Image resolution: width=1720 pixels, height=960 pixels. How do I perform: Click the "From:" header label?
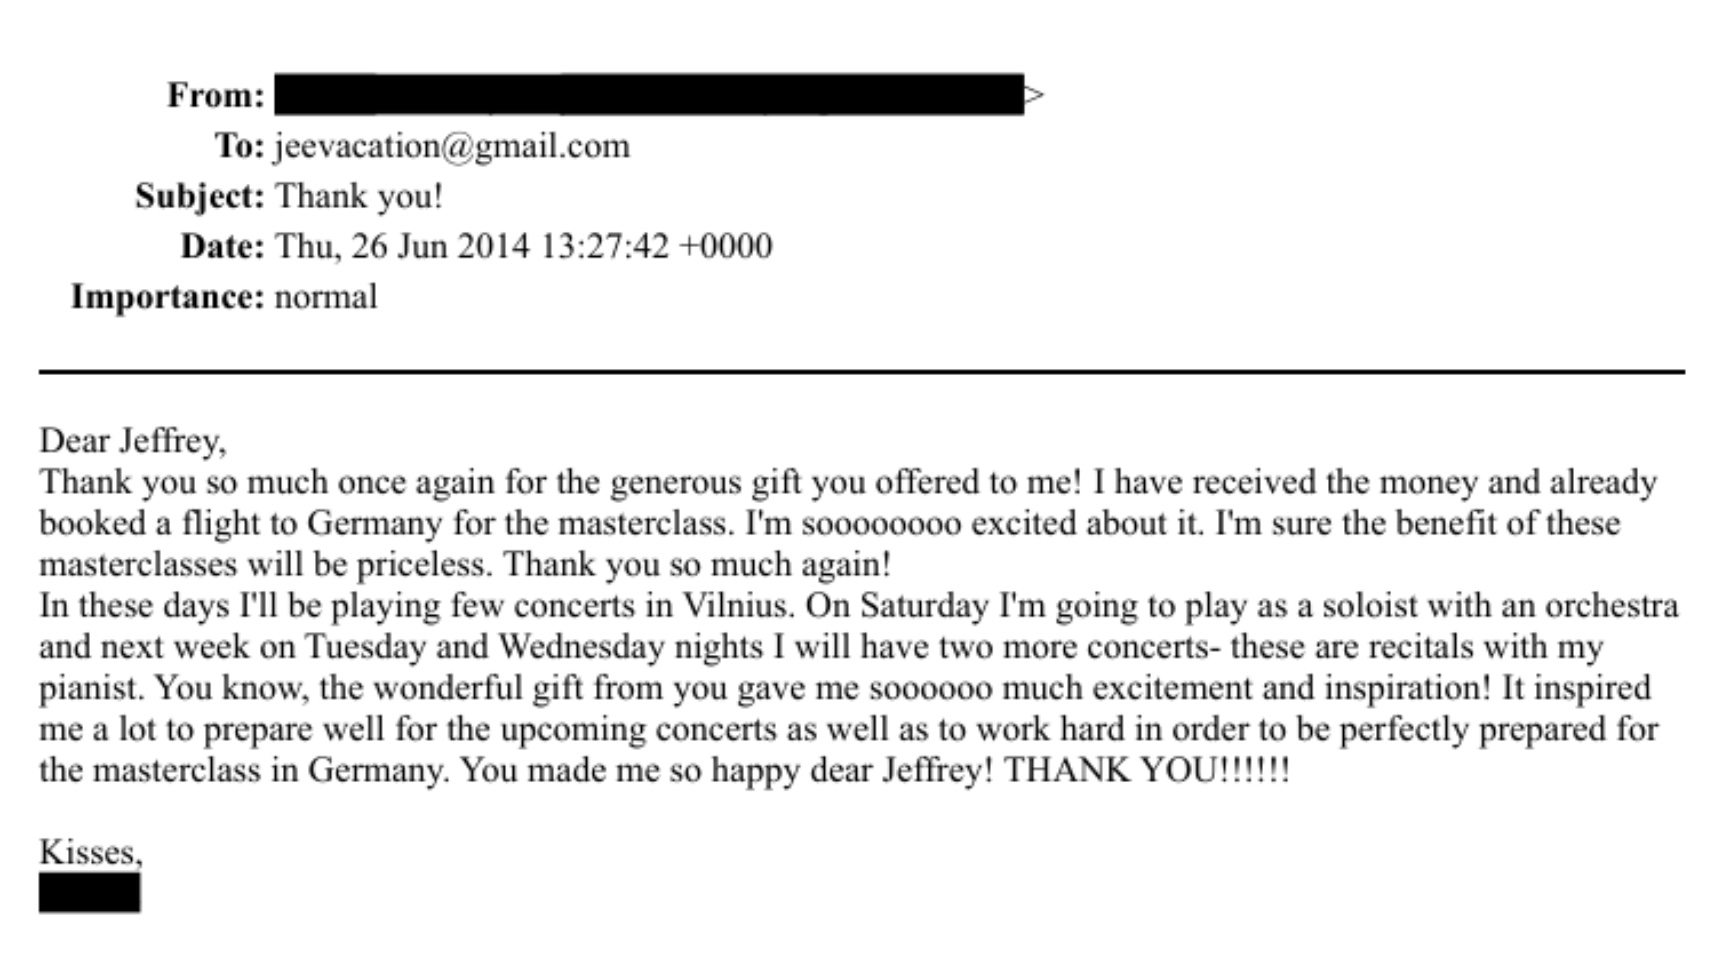click(x=216, y=95)
